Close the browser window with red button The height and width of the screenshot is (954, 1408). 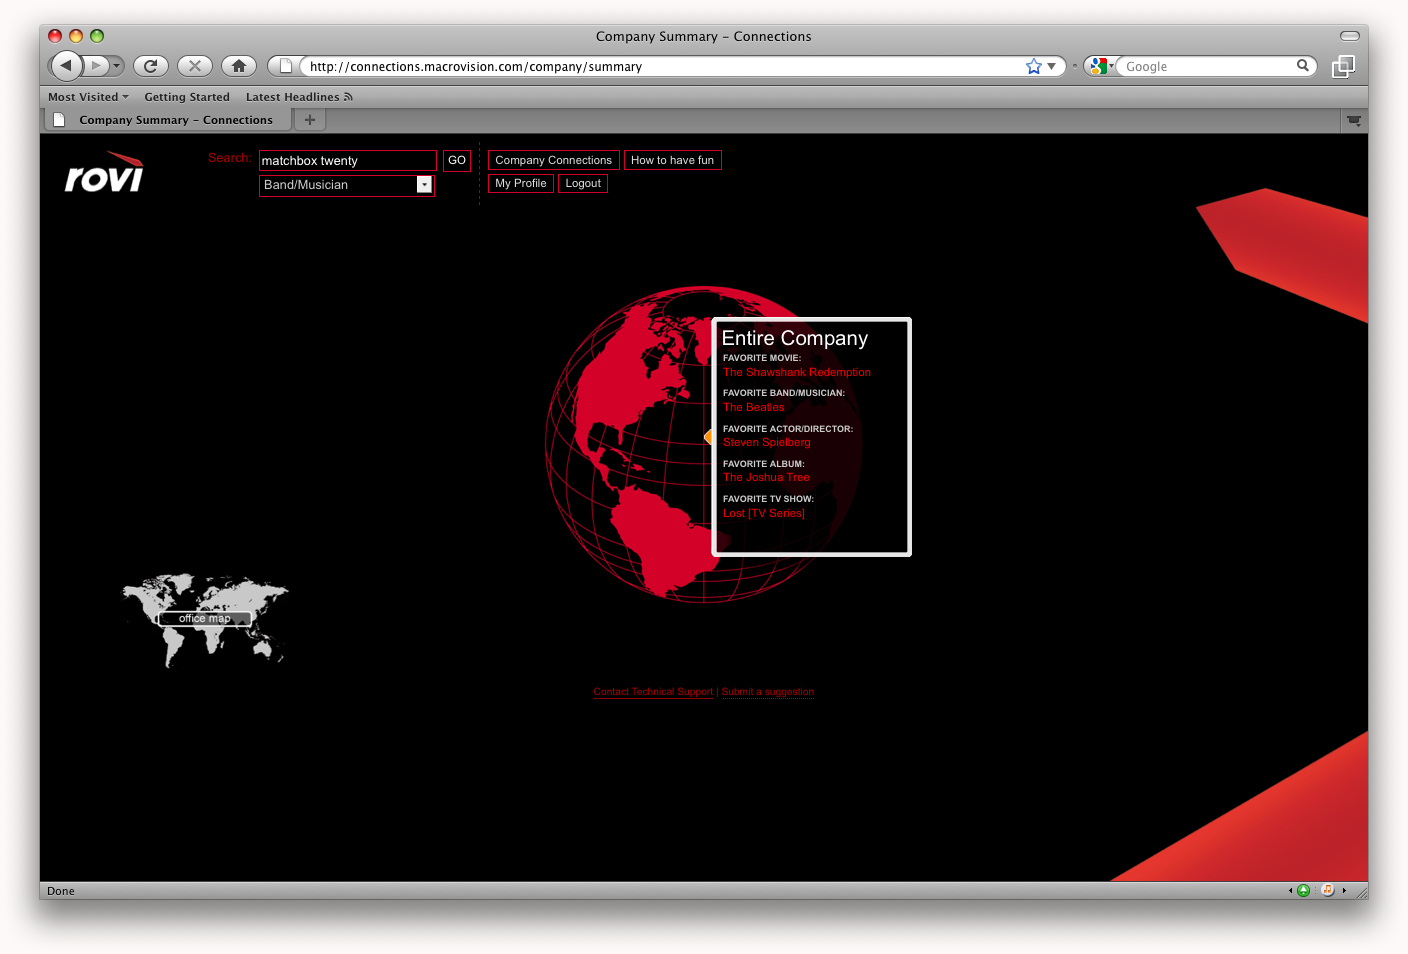coord(55,36)
